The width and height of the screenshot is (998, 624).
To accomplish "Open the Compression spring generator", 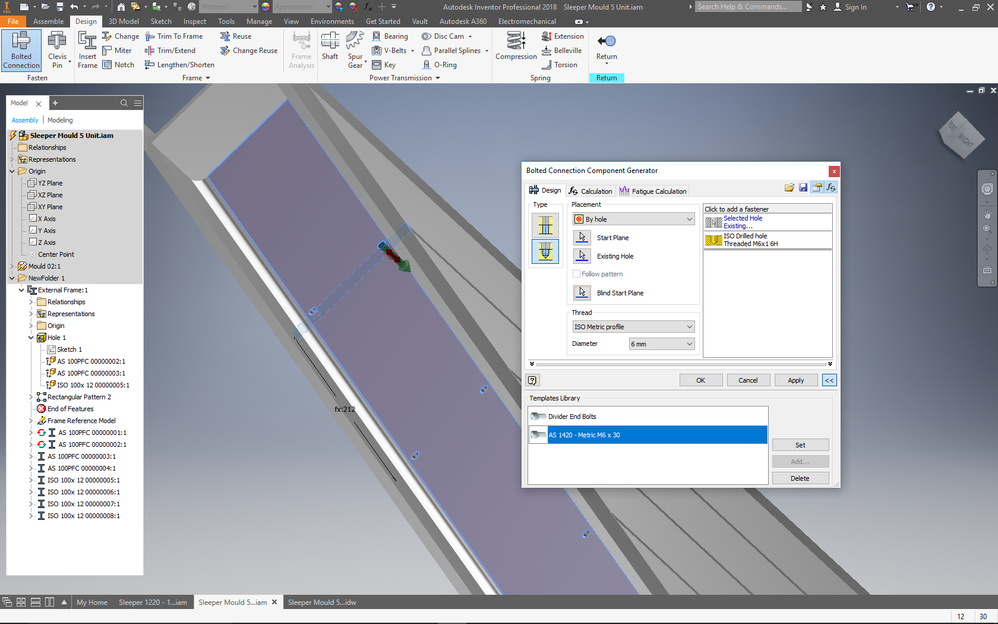I will point(516,46).
